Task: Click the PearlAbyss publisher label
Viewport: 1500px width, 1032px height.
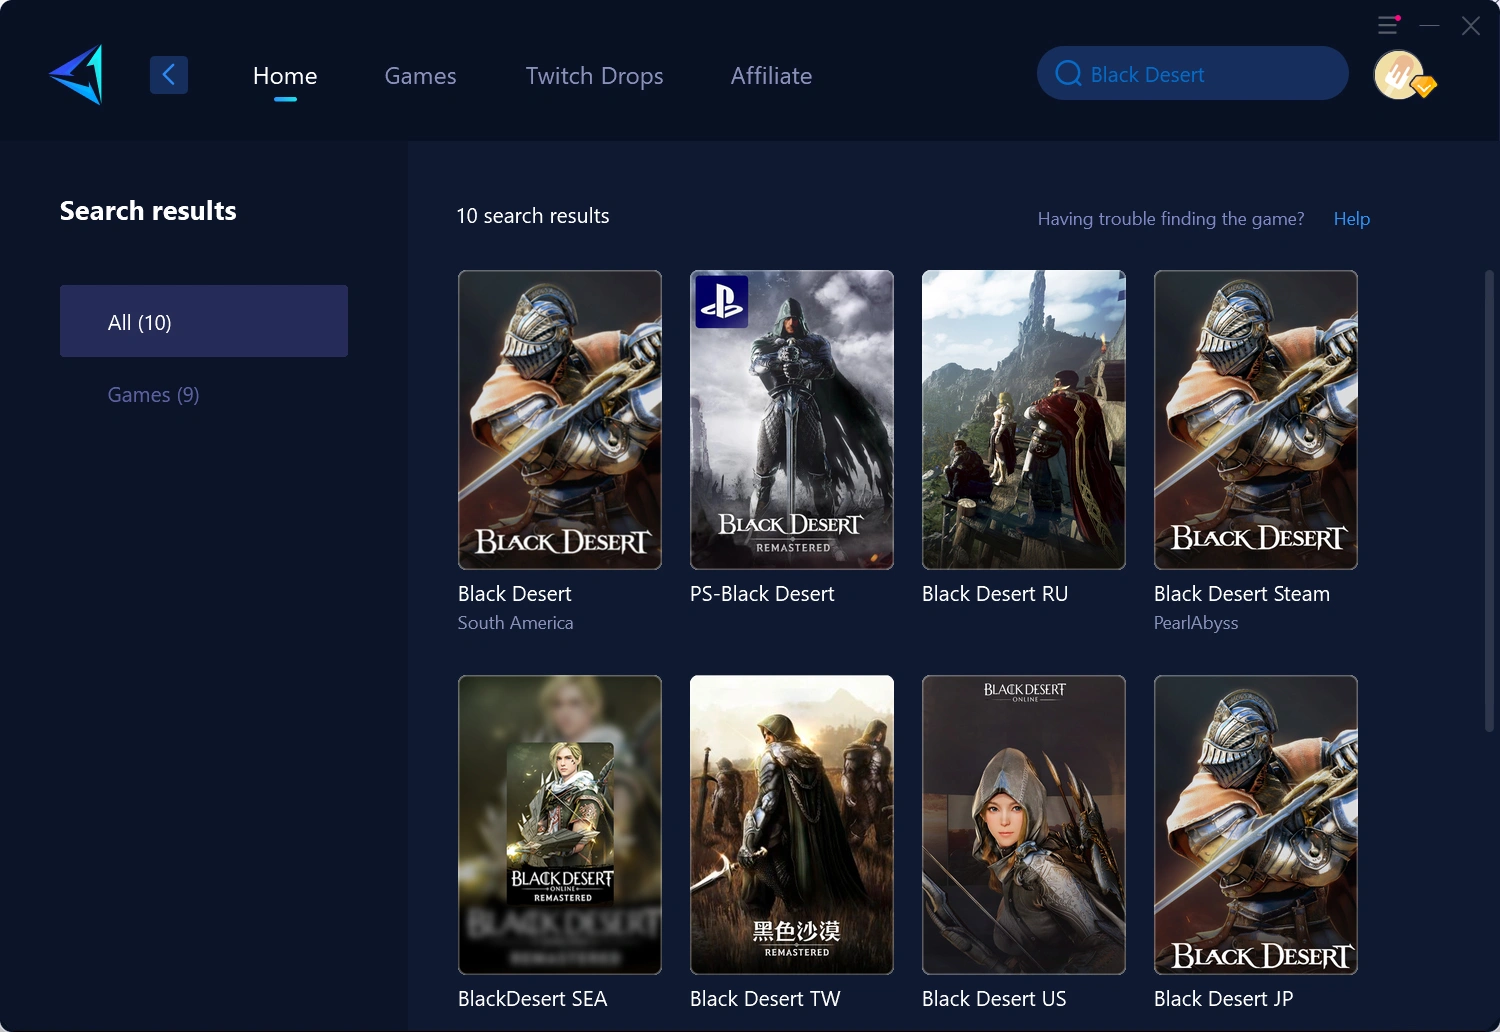Action: point(1196,623)
